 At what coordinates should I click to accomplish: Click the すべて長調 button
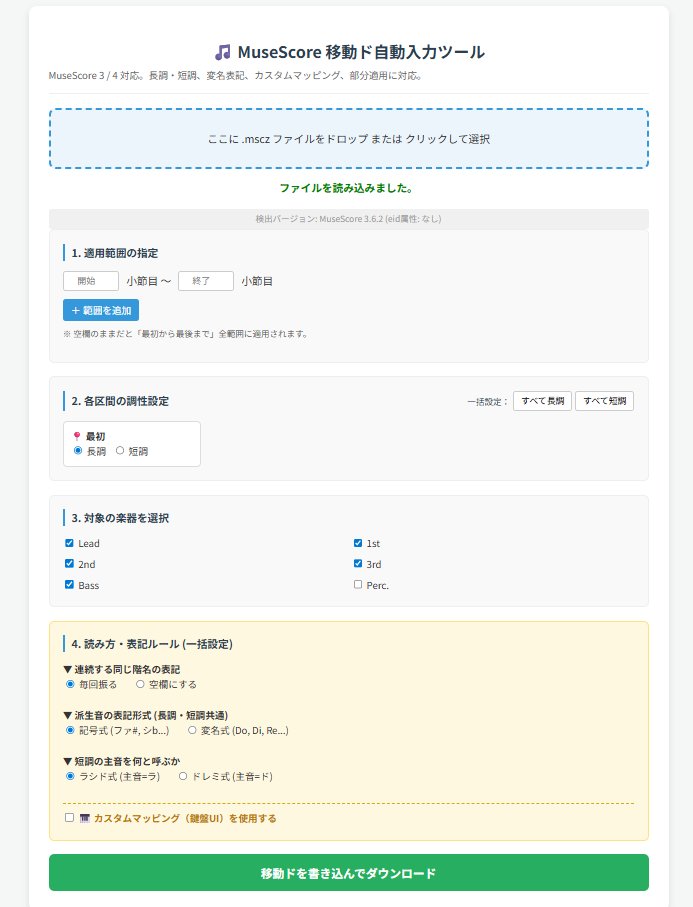(543, 401)
